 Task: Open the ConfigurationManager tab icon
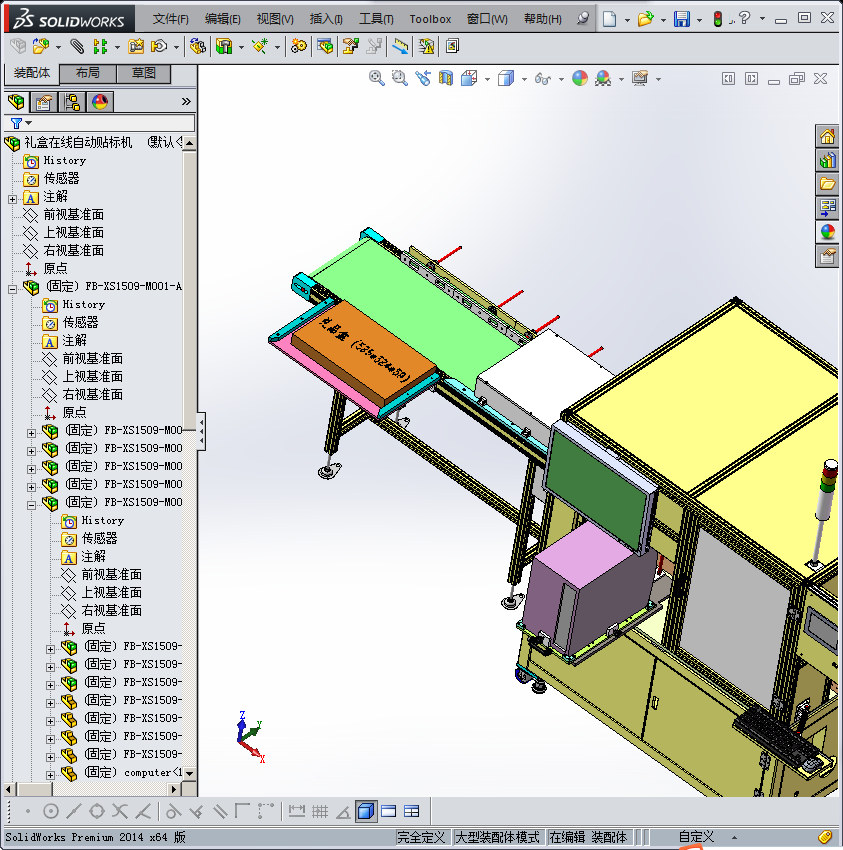[x=72, y=101]
